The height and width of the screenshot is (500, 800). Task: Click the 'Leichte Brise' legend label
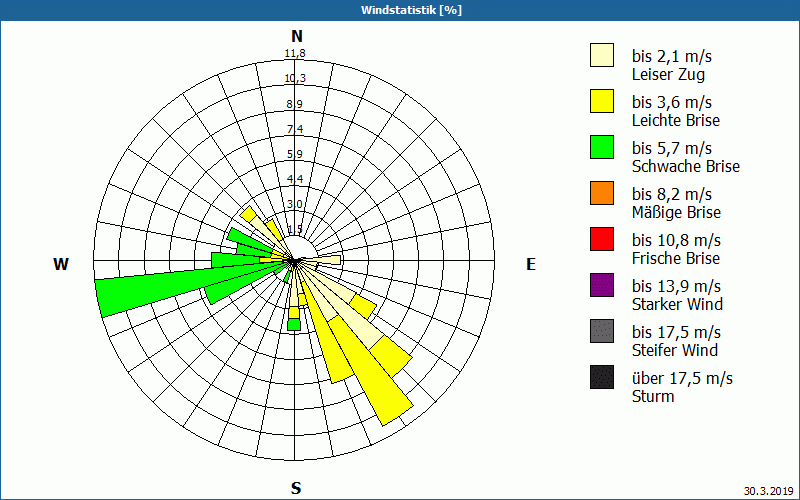coord(676,120)
